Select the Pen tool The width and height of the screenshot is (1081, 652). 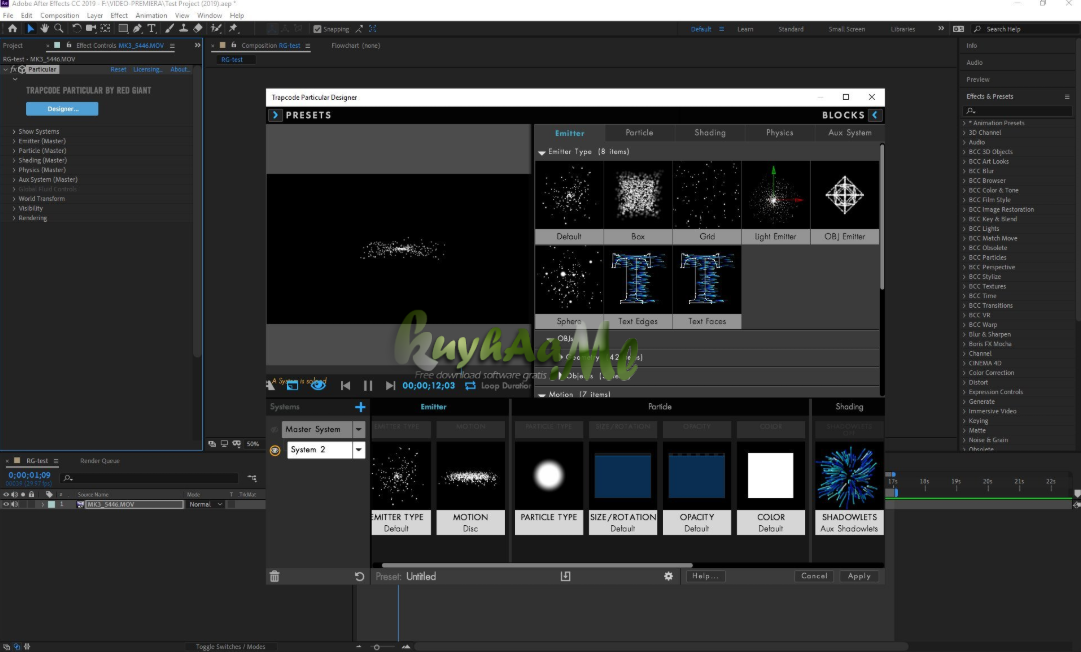[x=137, y=29]
